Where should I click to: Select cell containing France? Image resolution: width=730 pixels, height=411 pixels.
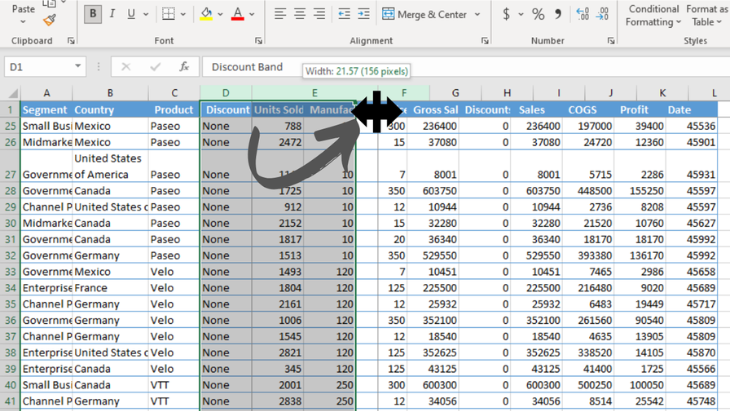click(x=110, y=288)
